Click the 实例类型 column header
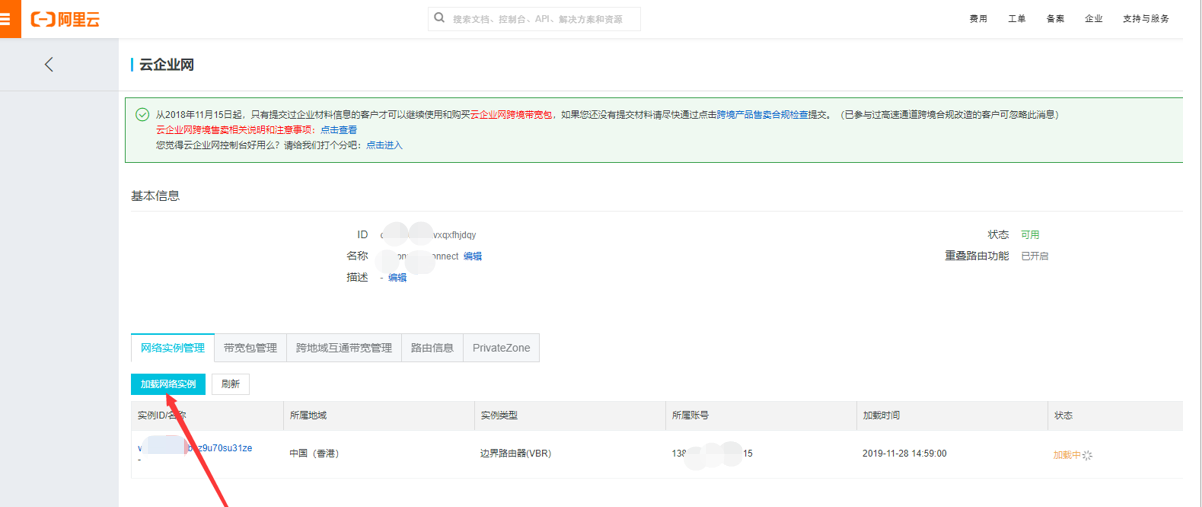1202x507 pixels. [499, 415]
